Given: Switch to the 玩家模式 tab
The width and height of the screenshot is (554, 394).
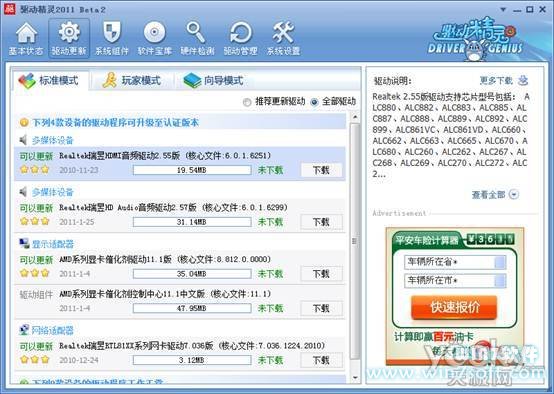Looking at the screenshot, I should (132, 81).
